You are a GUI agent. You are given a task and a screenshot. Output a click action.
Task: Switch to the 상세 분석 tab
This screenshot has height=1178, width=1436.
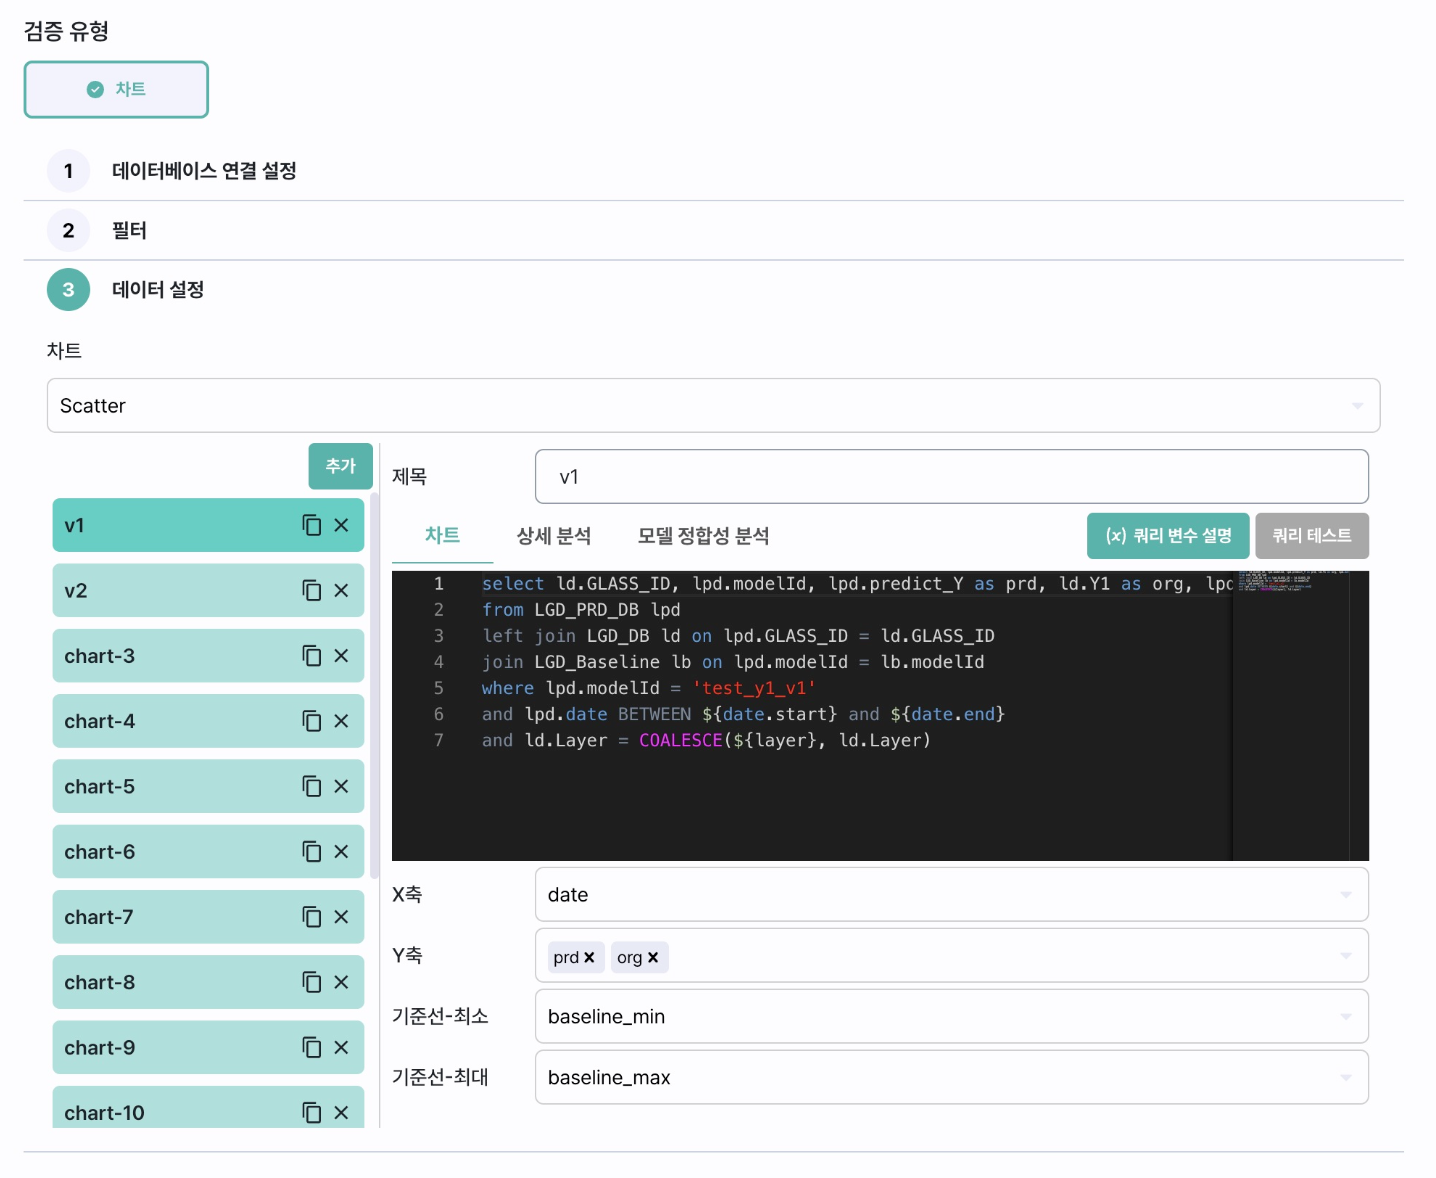[554, 536]
